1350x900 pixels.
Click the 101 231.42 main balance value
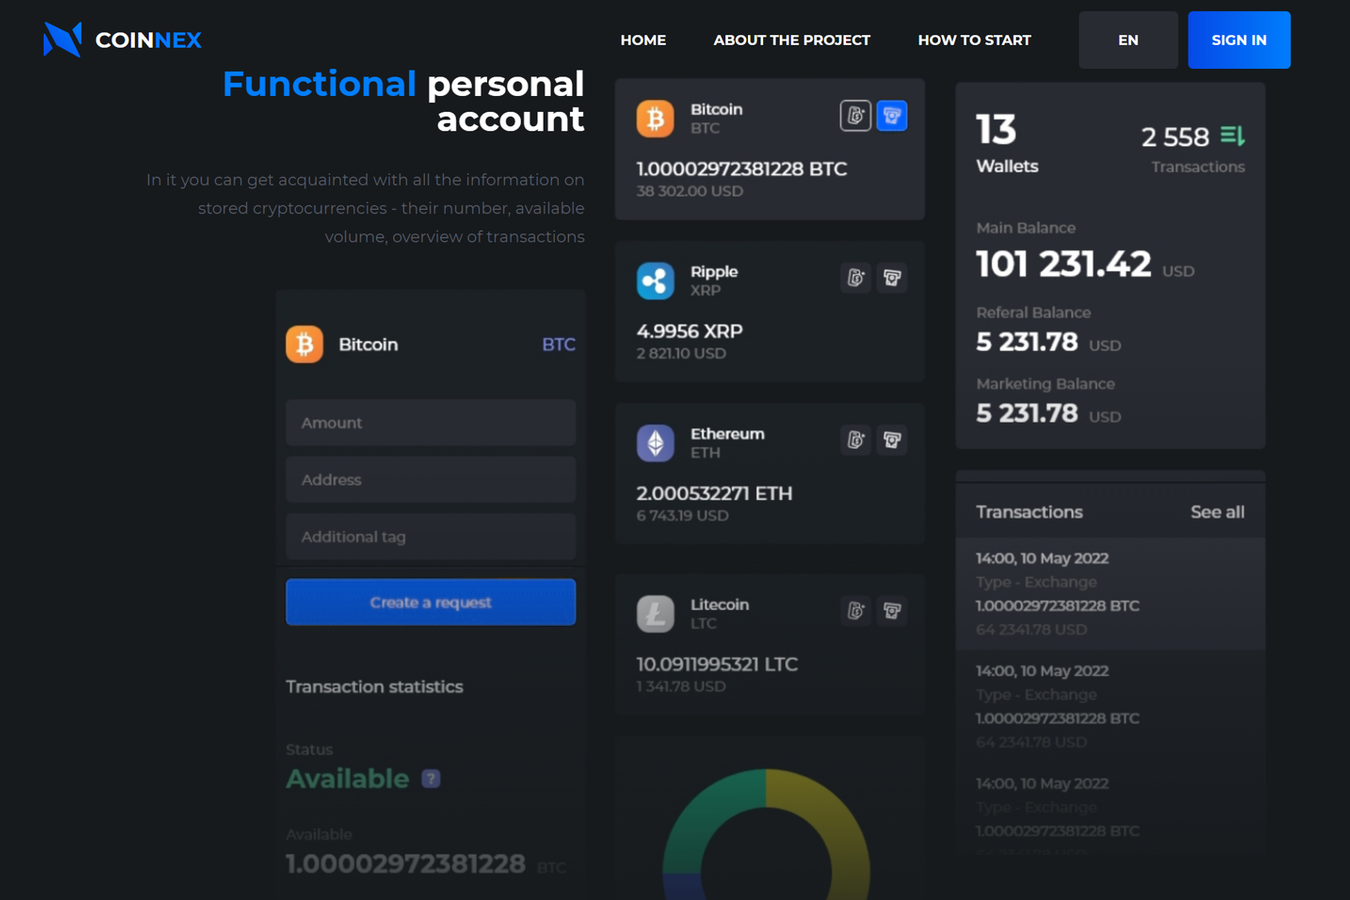pos(1064,264)
